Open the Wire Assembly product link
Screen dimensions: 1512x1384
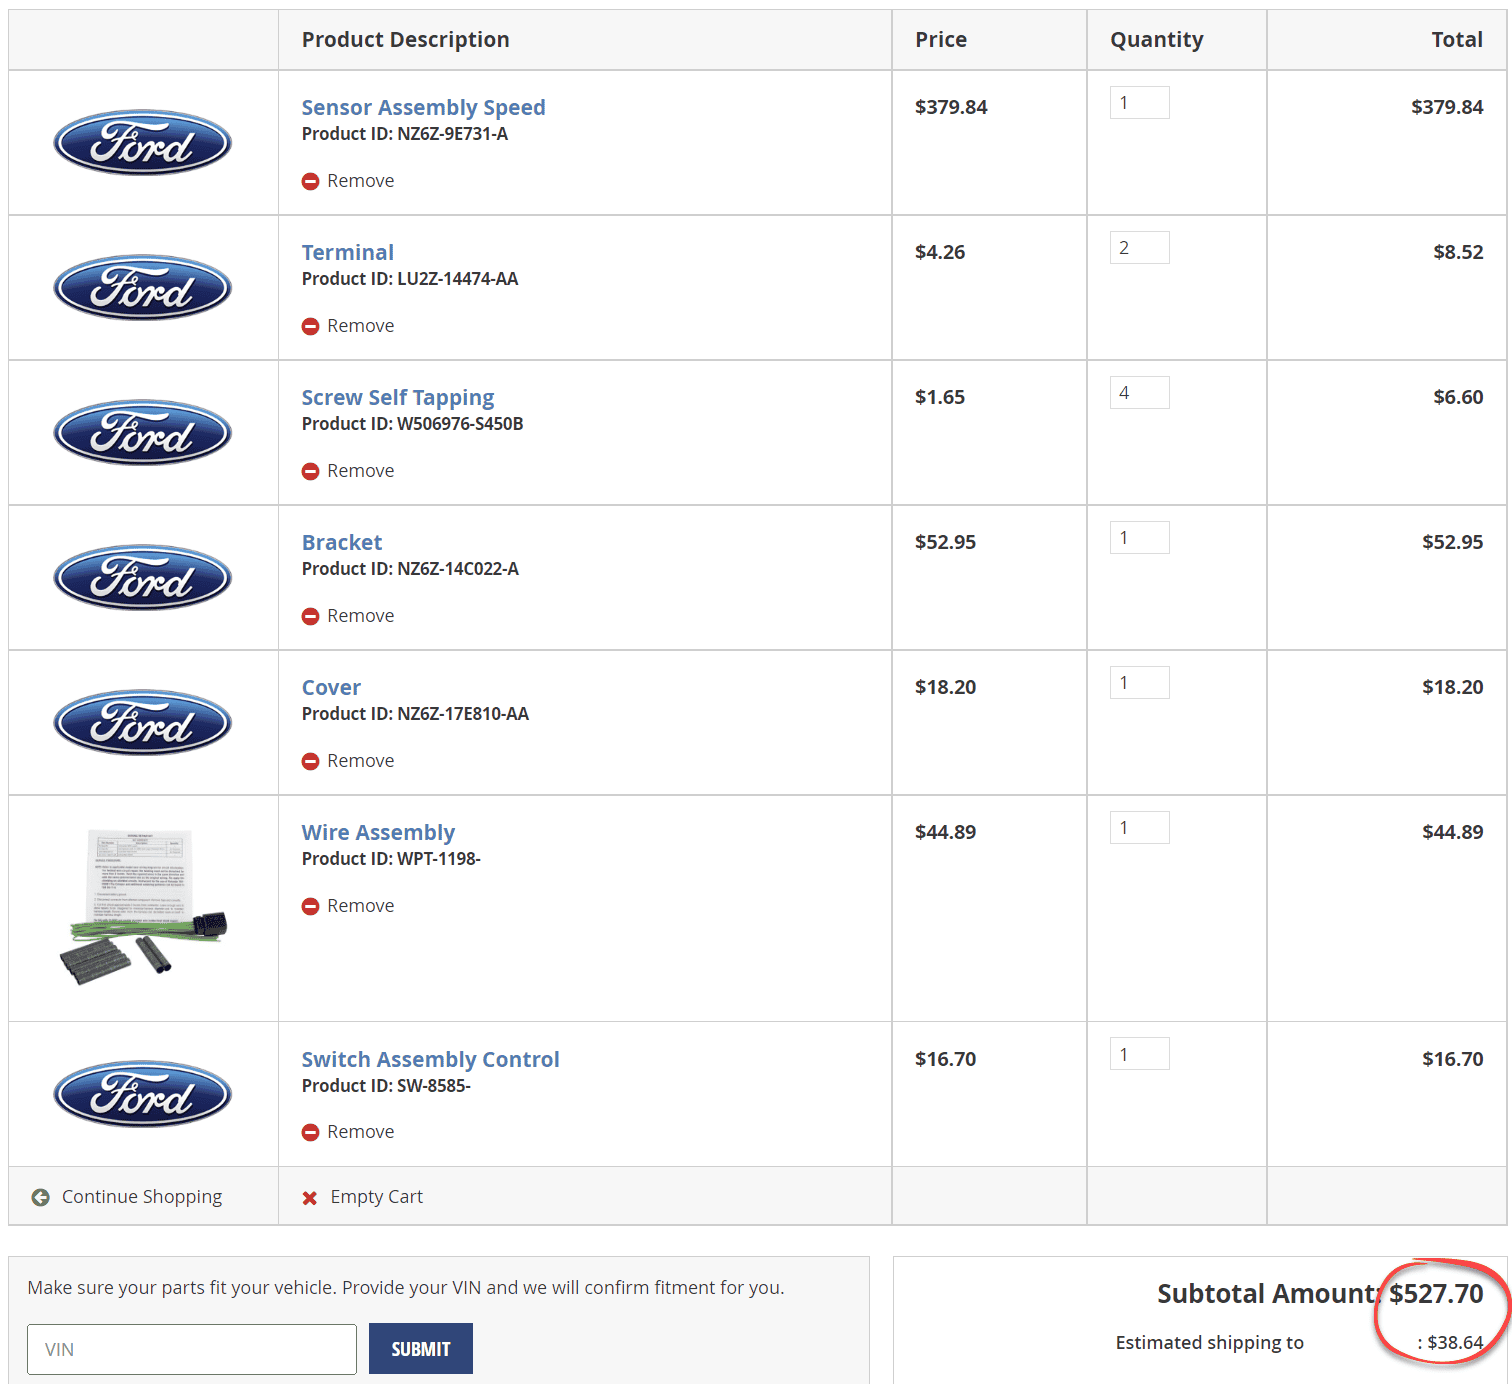378,832
